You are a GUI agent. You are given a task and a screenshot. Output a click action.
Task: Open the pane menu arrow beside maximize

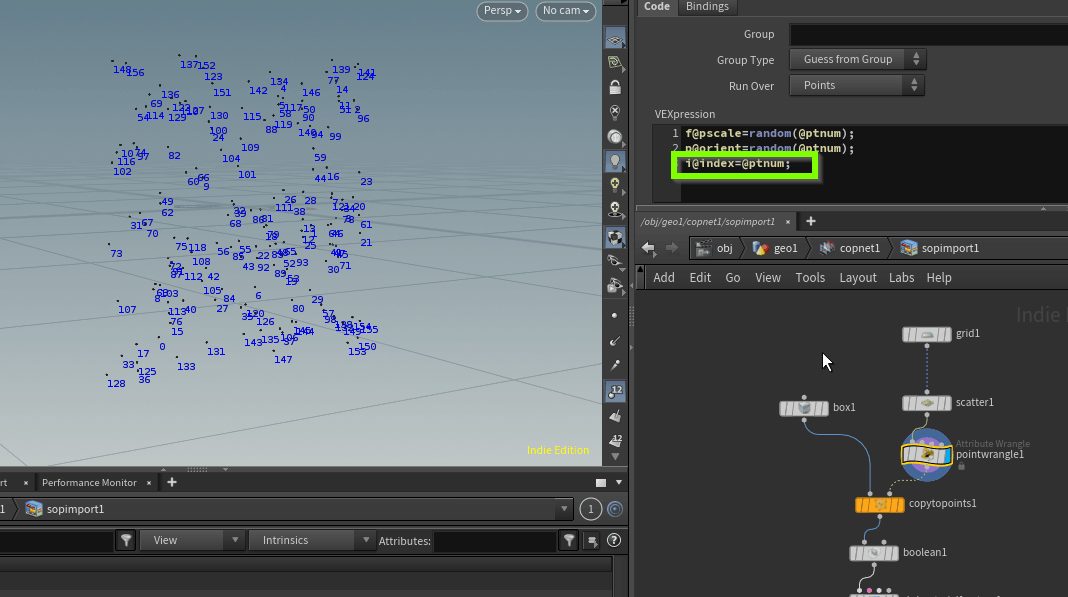[618, 483]
